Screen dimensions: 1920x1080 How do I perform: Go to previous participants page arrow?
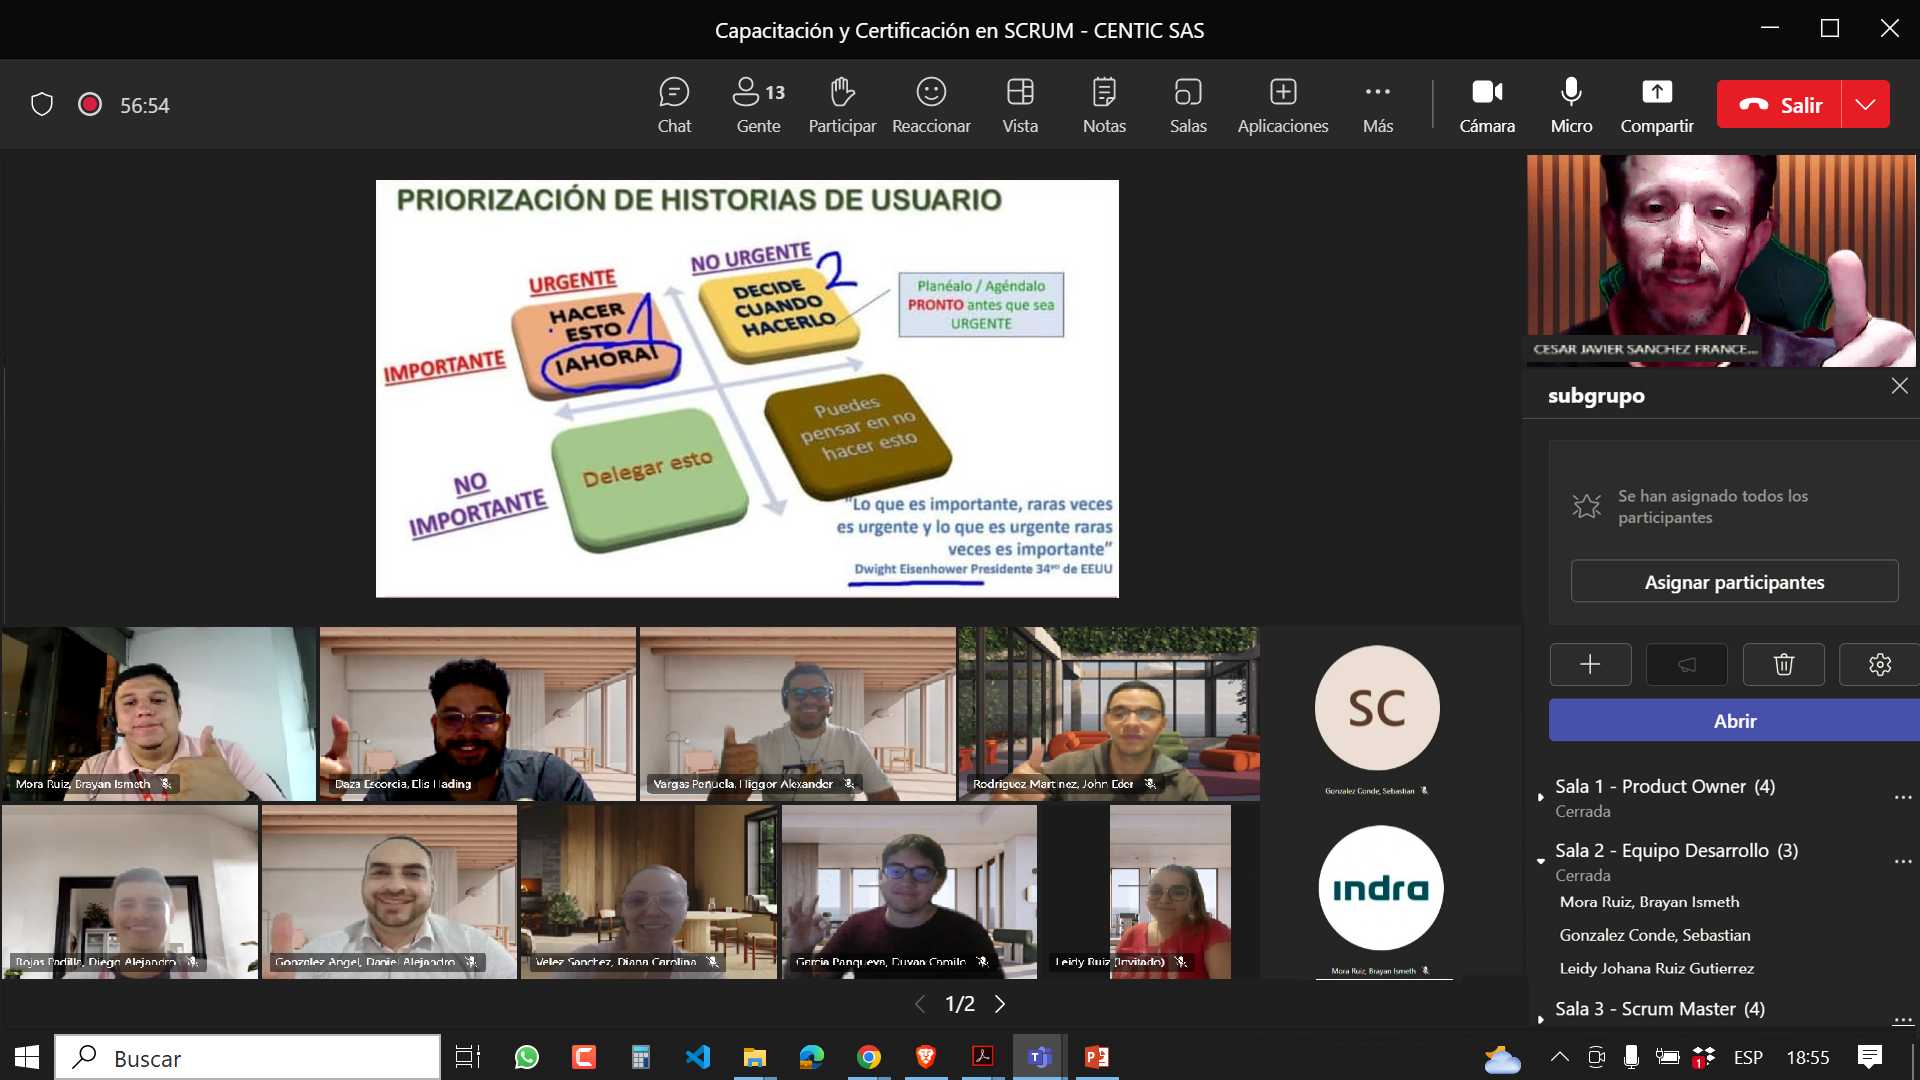click(919, 1003)
